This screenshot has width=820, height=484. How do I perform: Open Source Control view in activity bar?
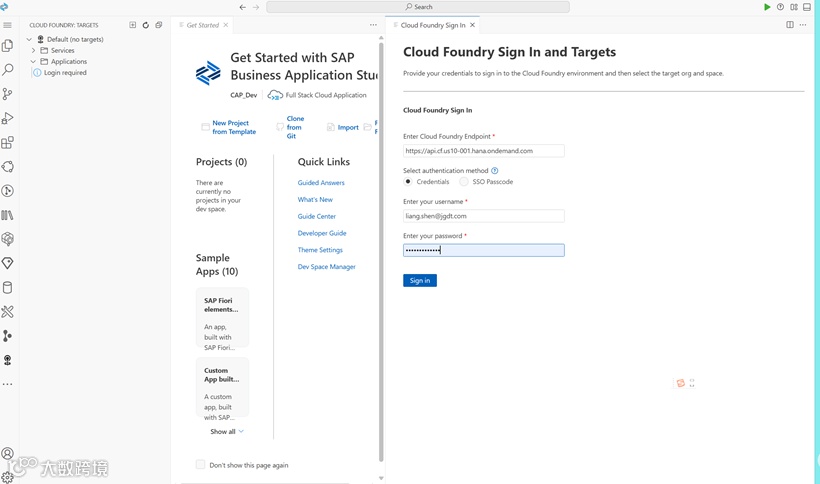click(x=8, y=94)
